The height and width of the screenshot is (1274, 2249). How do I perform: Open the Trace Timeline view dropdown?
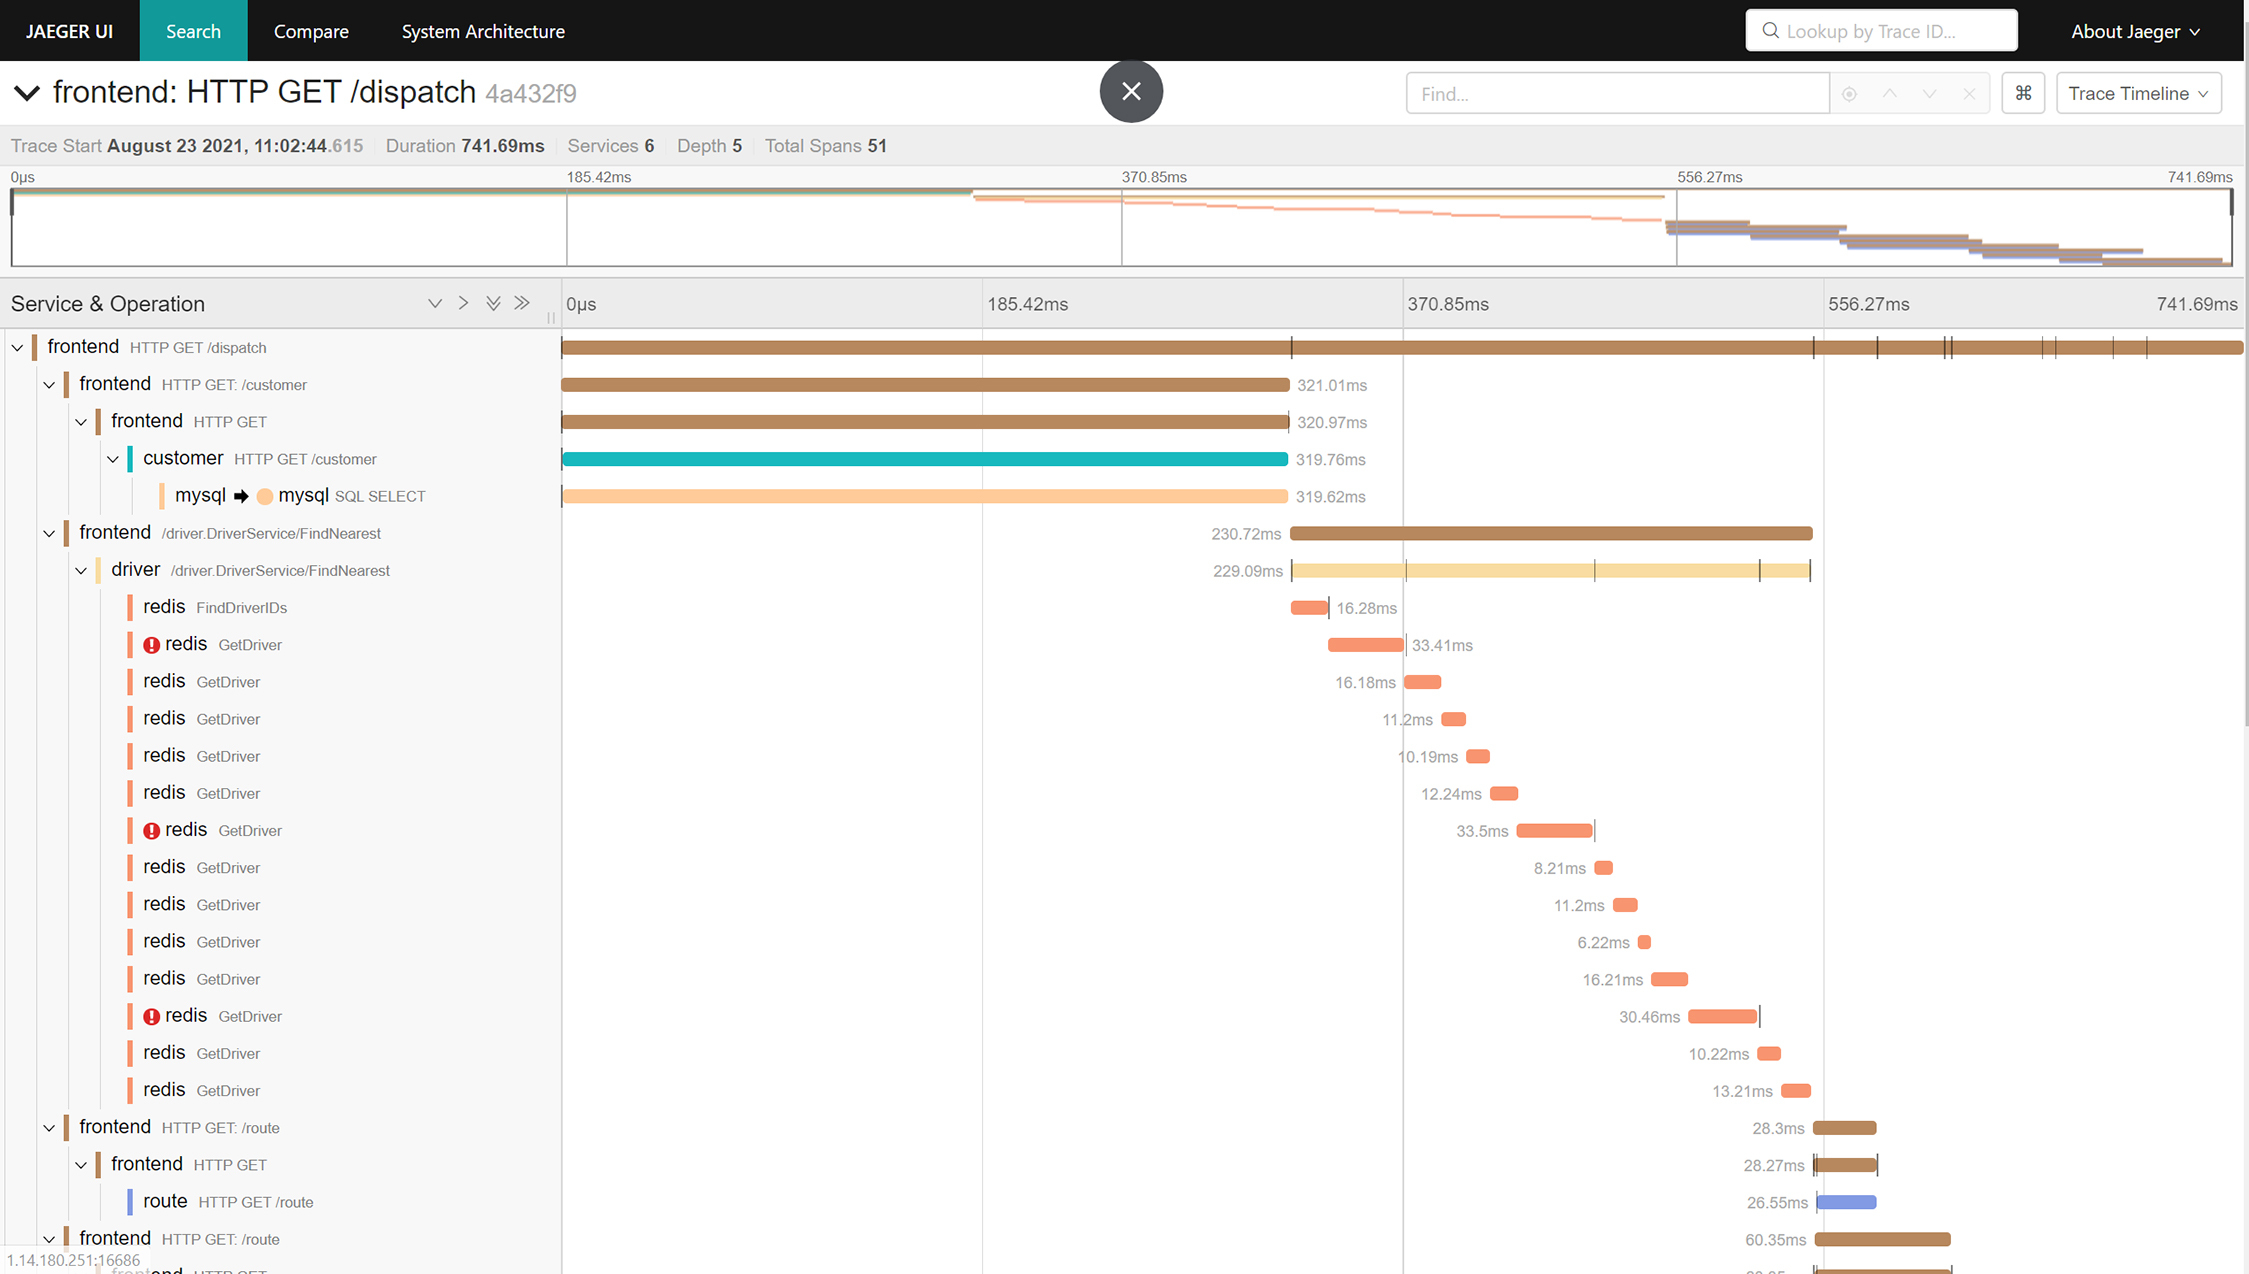pos(2138,93)
